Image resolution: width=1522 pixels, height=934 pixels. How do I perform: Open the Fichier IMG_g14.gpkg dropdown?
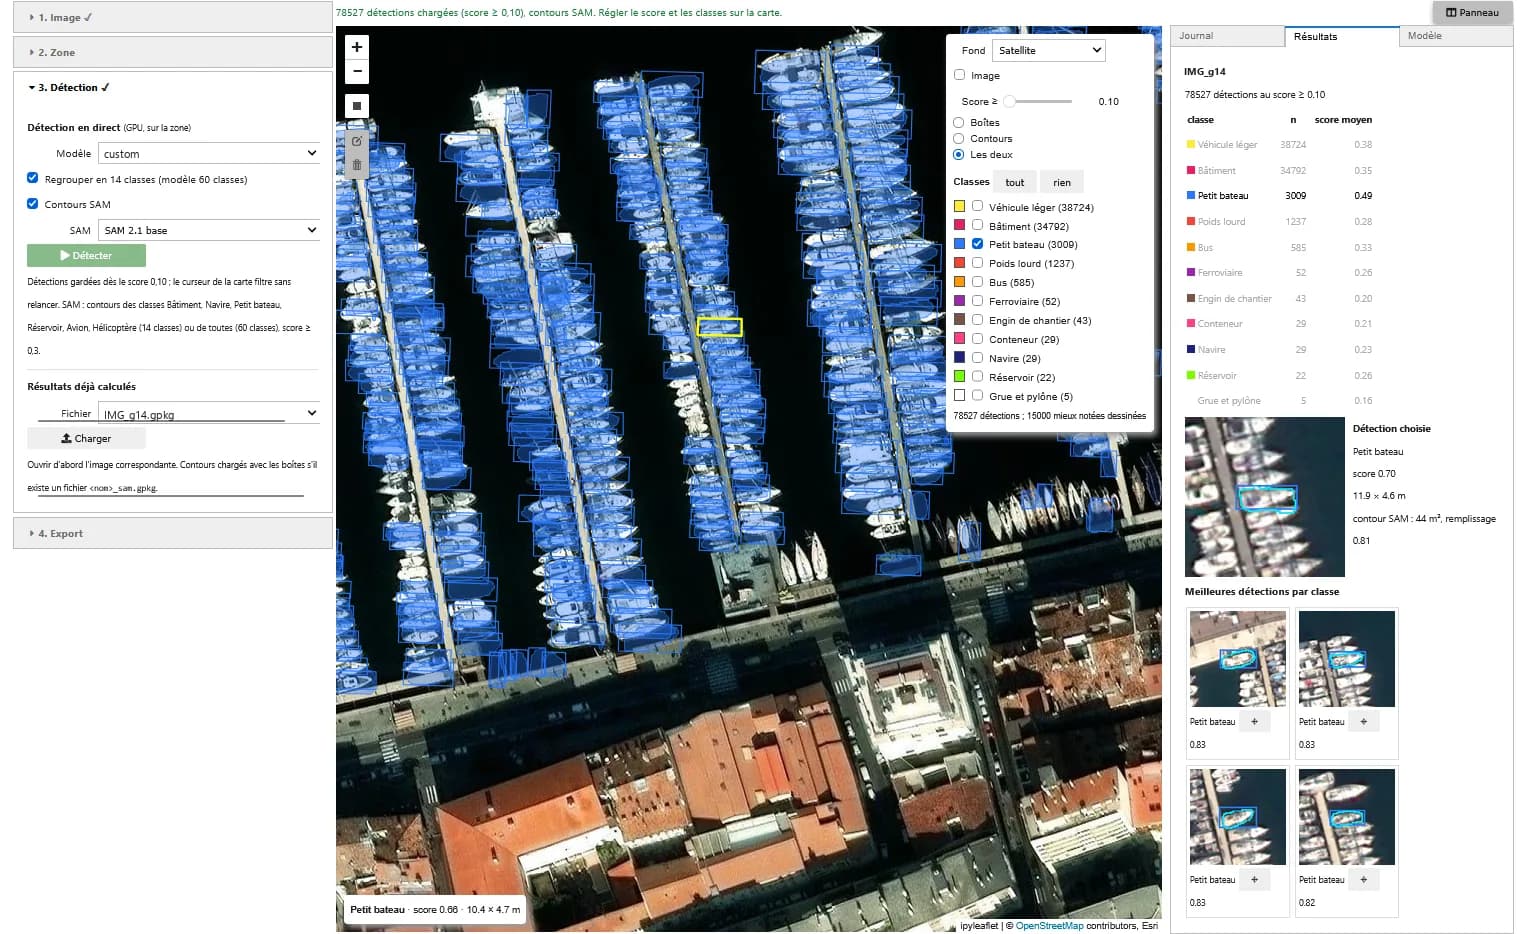pos(209,413)
